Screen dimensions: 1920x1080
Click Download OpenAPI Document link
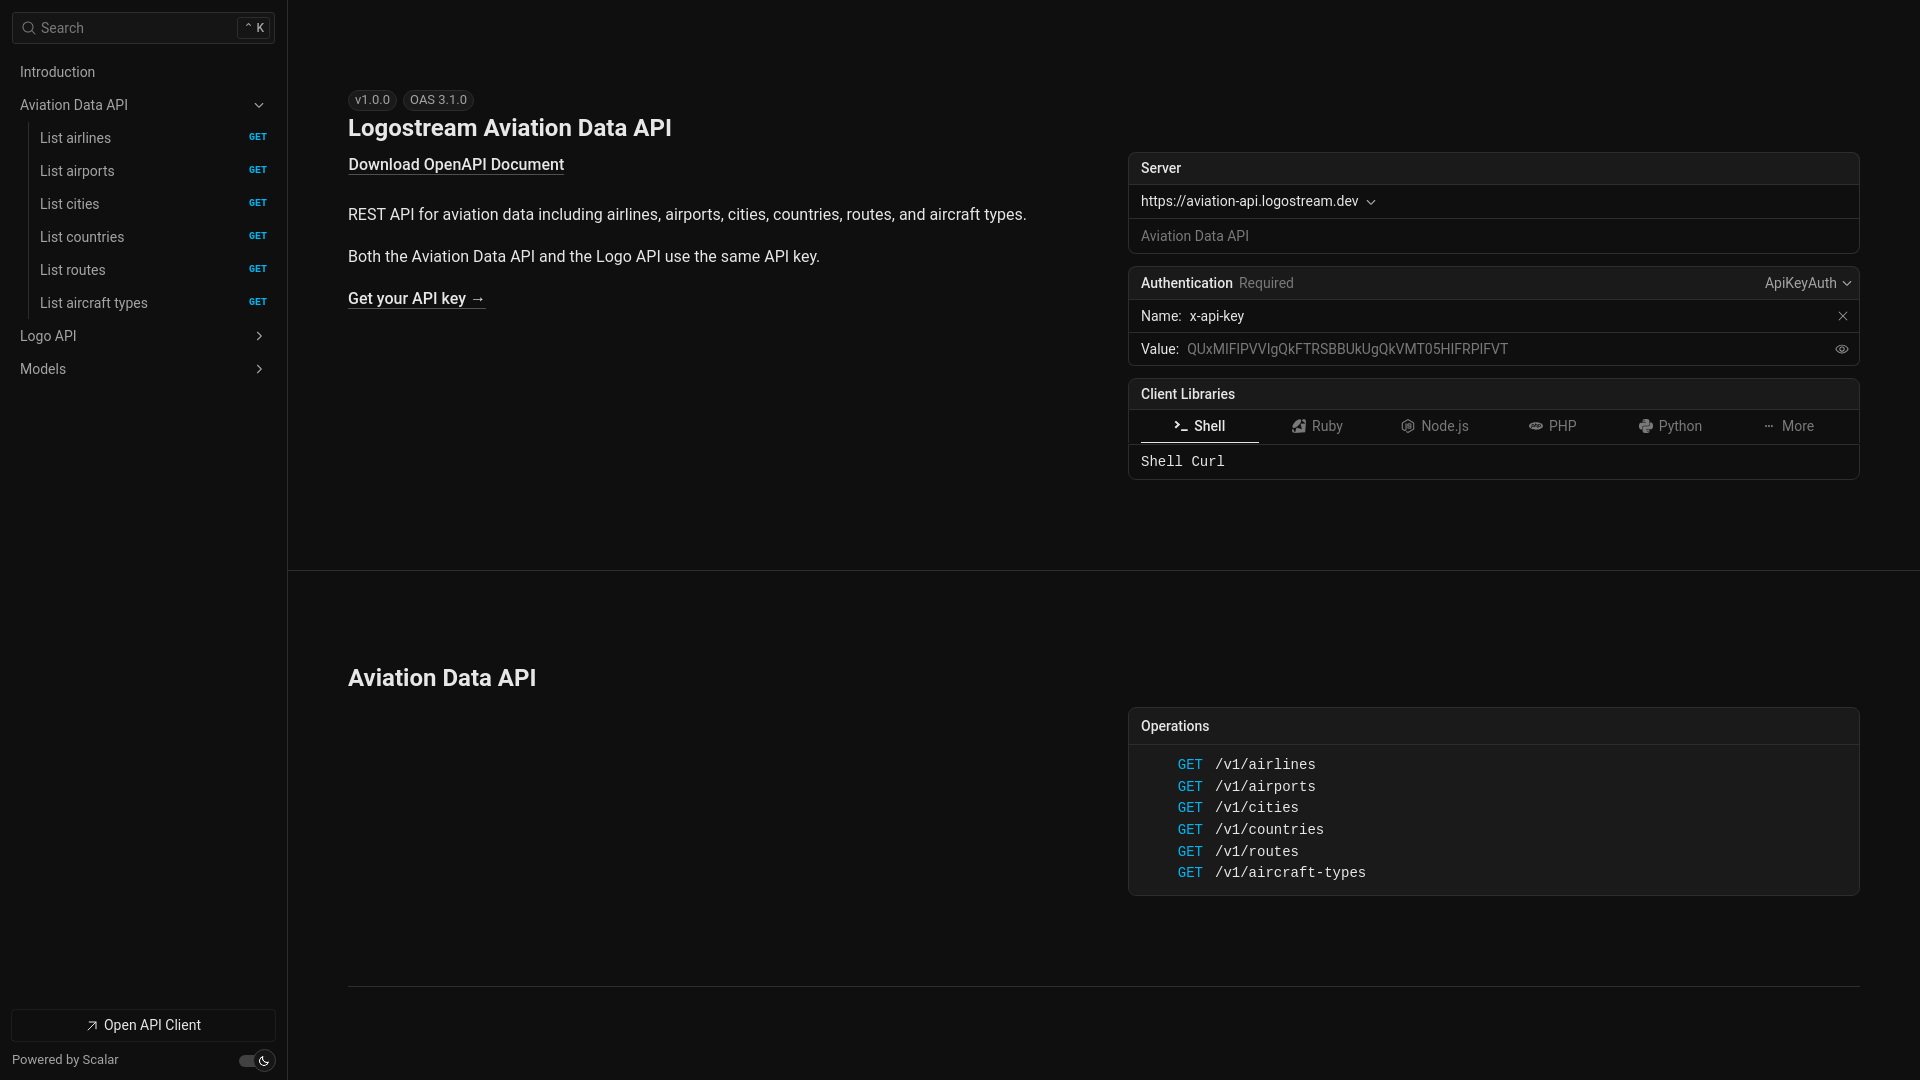pos(456,165)
